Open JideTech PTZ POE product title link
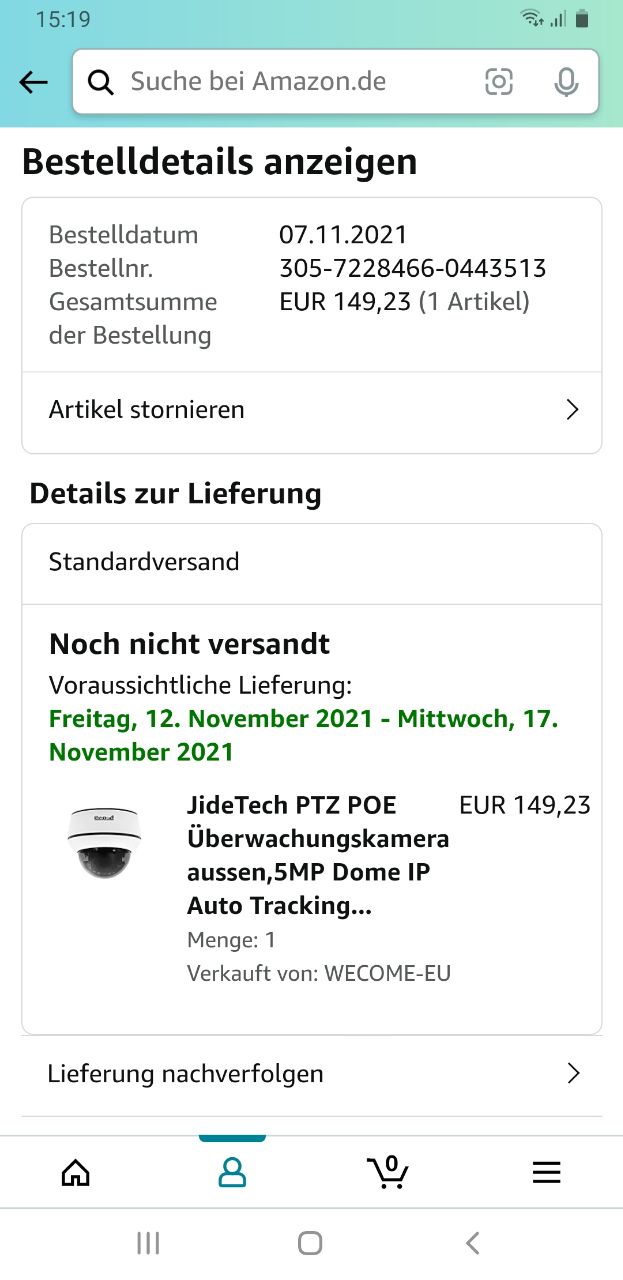This screenshot has height=1280, width=623. (316, 855)
